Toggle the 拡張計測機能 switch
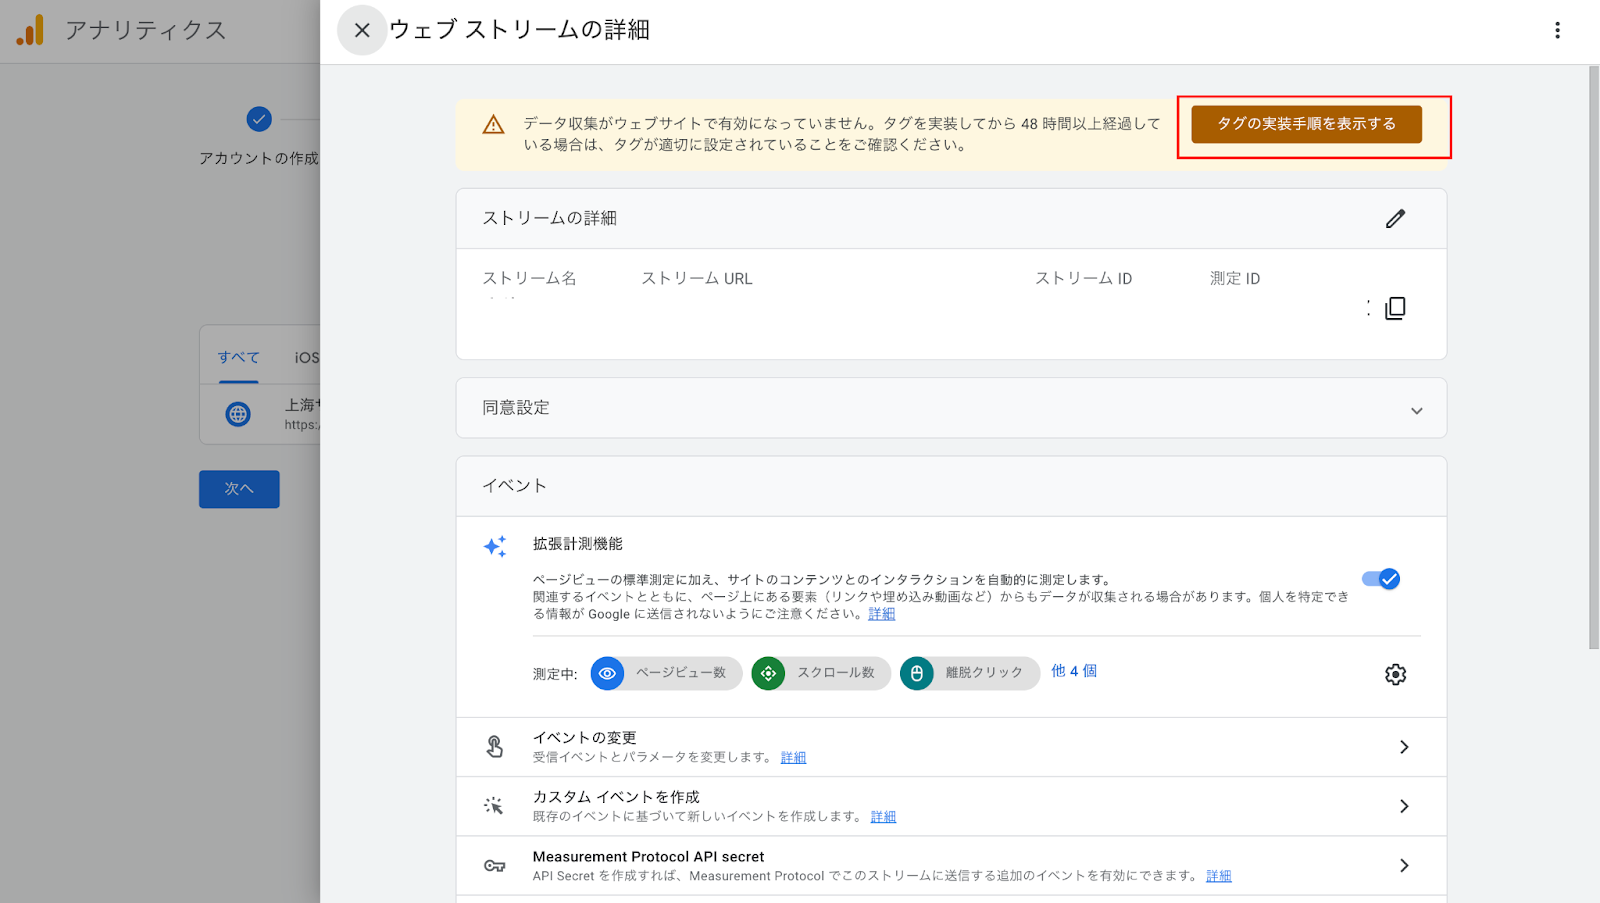 (x=1381, y=579)
